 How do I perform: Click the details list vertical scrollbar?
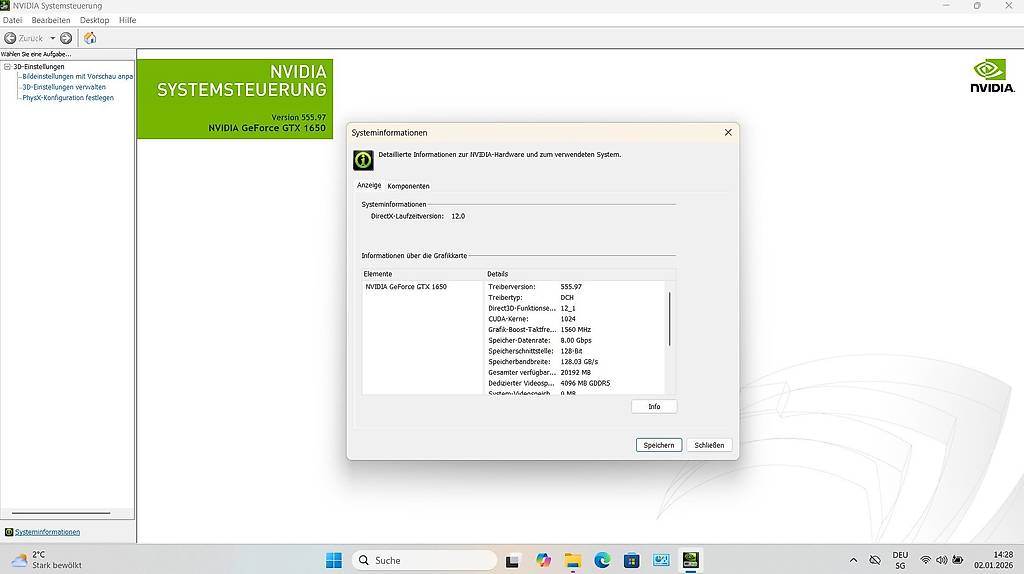669,320
